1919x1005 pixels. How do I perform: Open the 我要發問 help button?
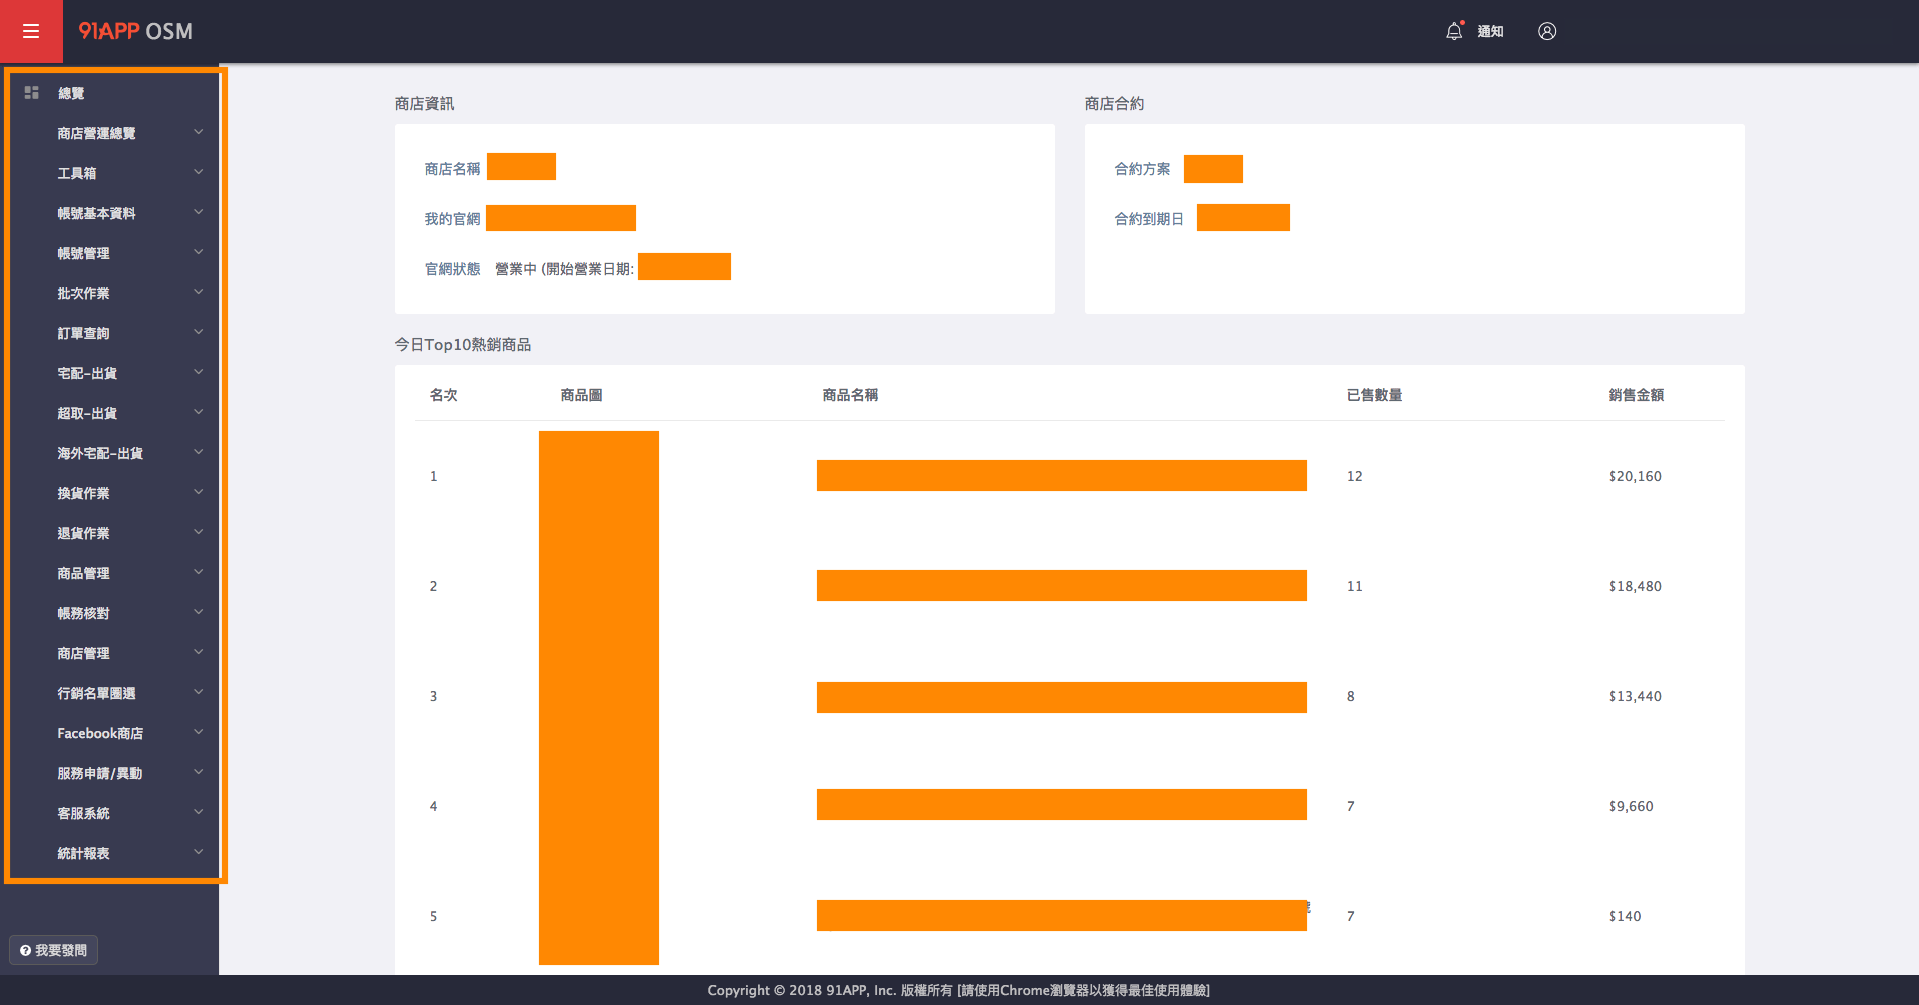point(54,950)
